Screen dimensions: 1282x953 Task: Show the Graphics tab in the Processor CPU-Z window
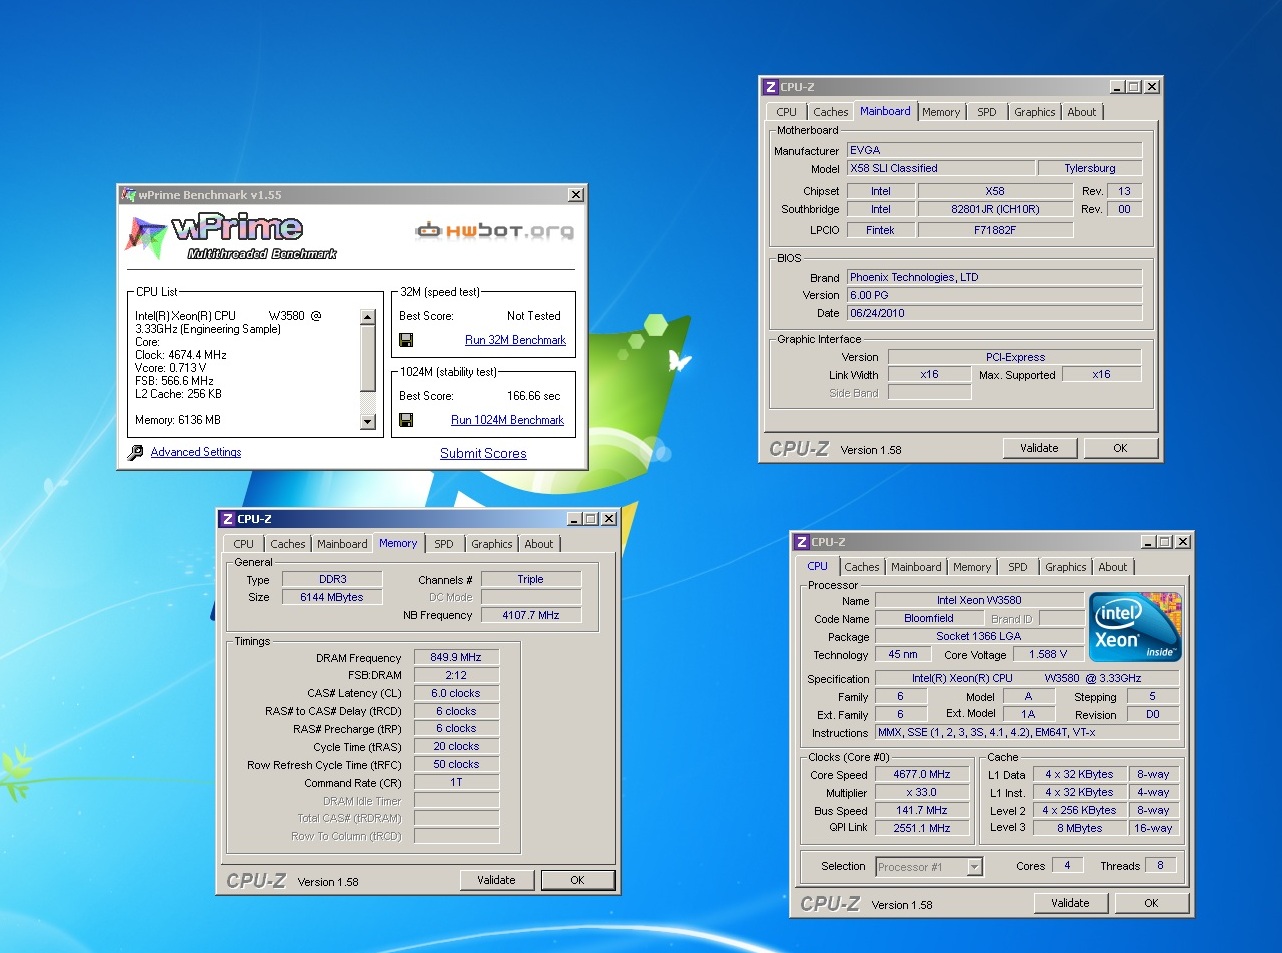1065,567
